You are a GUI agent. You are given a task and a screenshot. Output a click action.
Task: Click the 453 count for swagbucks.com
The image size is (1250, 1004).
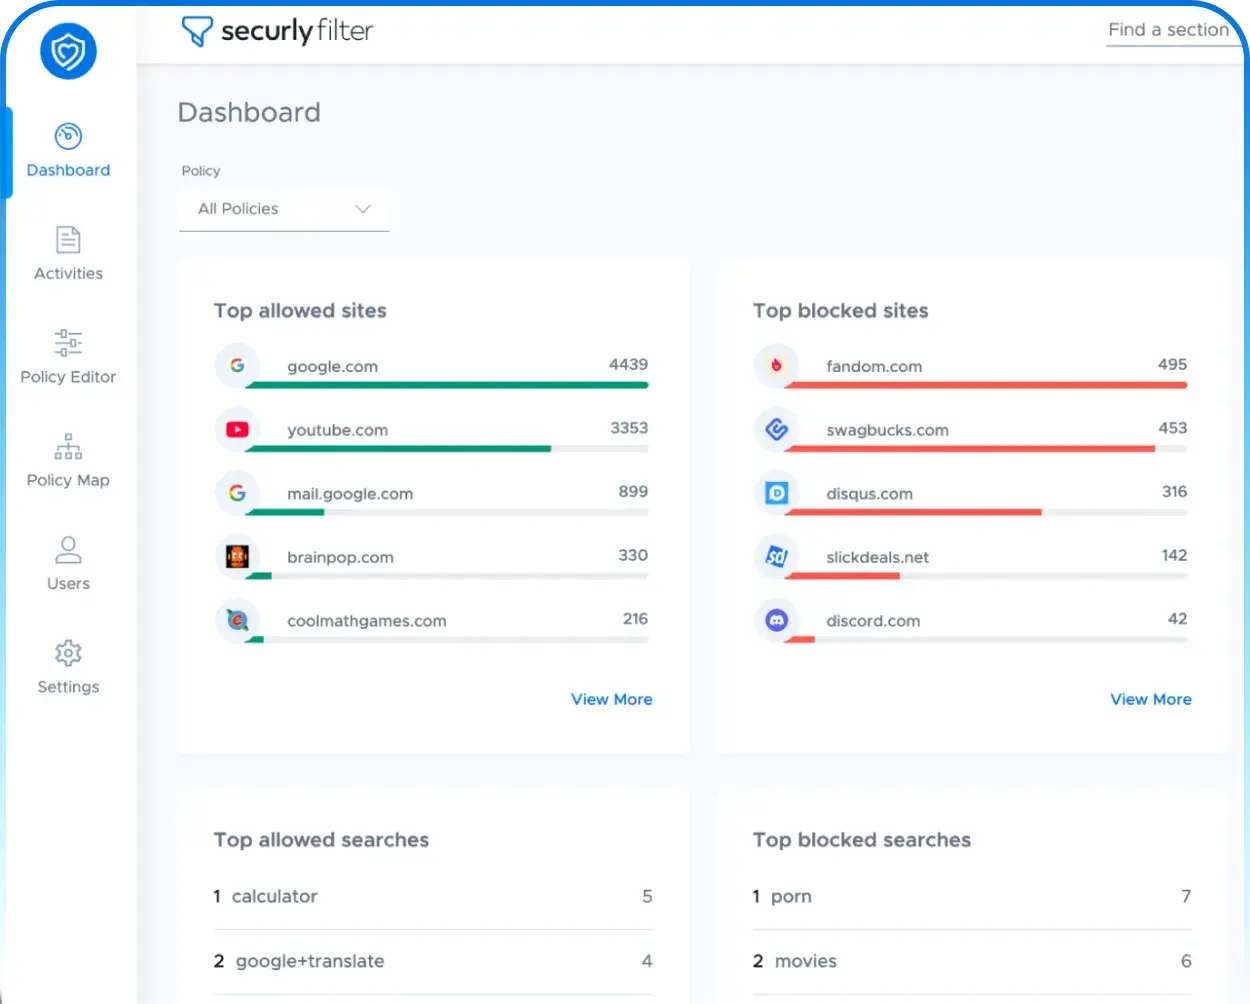(1172, 428)
